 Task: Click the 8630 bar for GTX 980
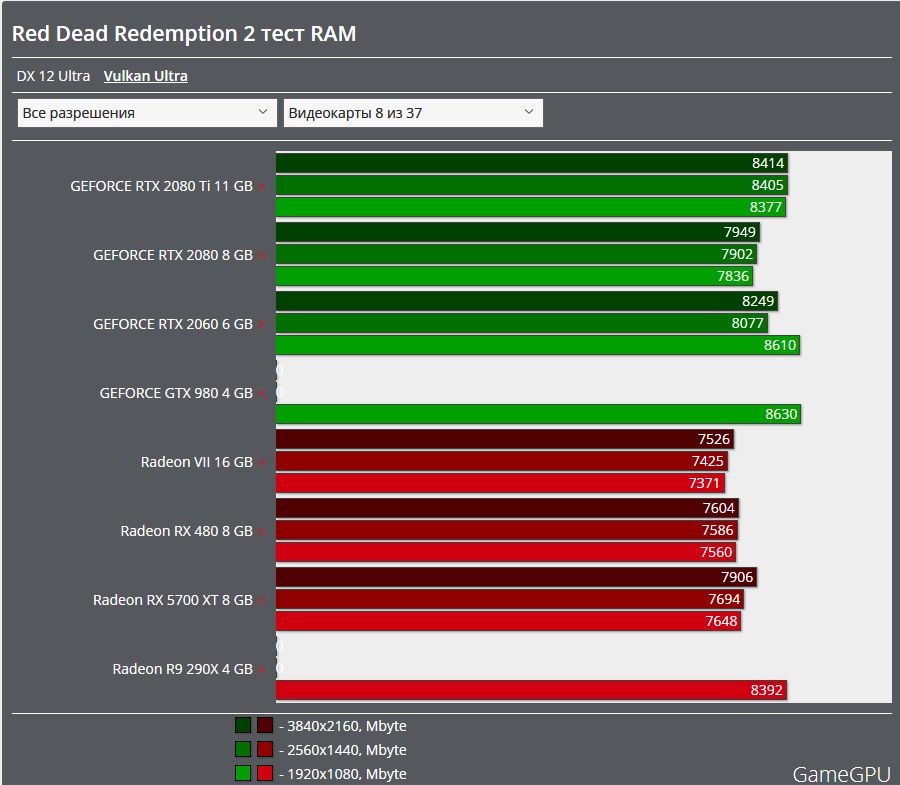538,414
